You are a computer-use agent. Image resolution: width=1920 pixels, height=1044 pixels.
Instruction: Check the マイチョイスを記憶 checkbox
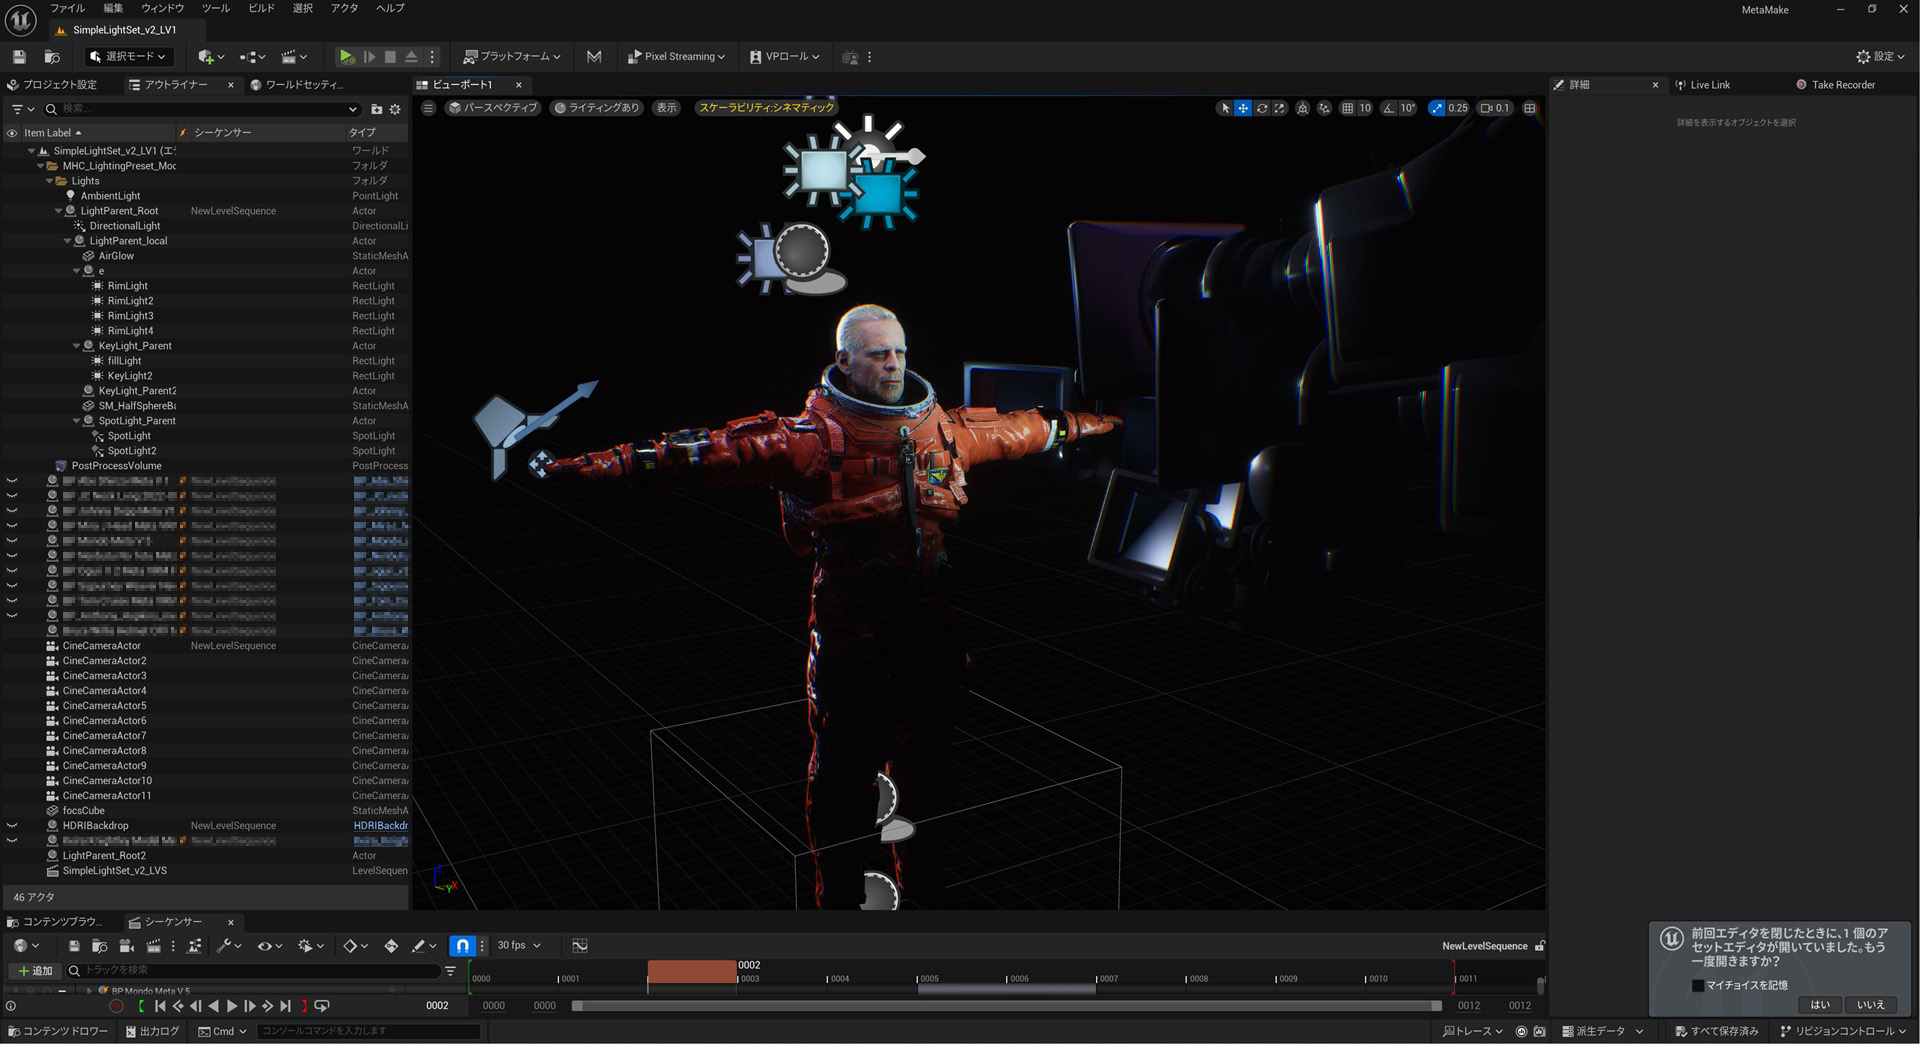(1698, 985)
